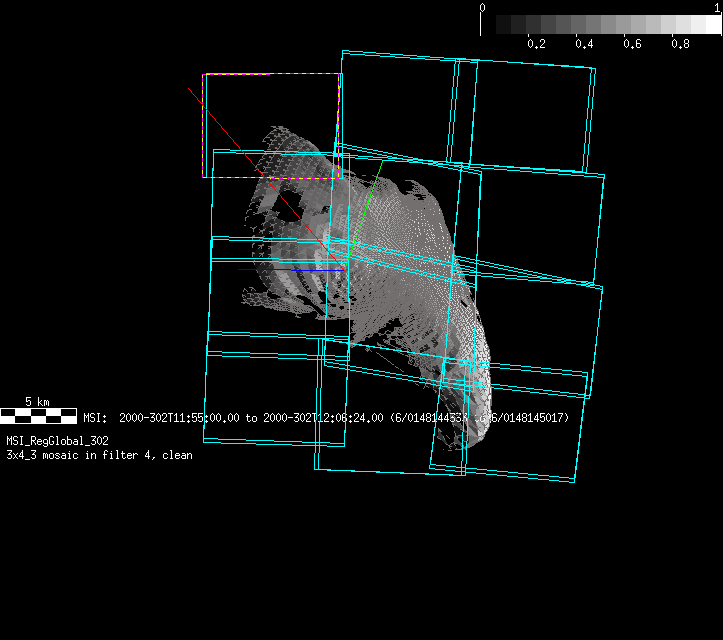Click the blue axis line
The image size is (723, 640).
tap(317, 270)
